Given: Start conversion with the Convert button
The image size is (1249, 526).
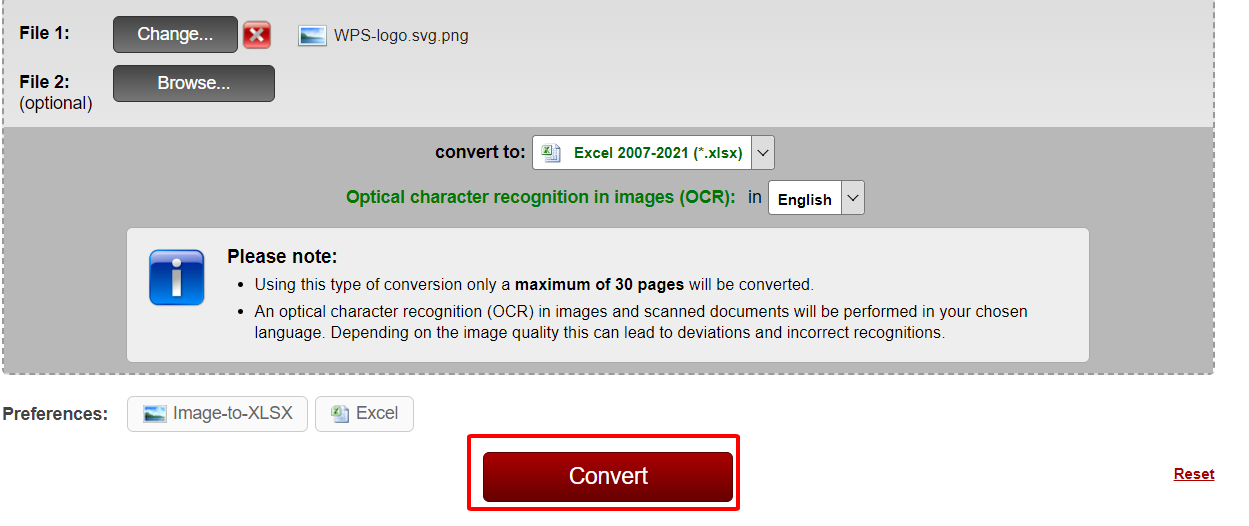Looking at the screenshot, I should pyautogui.click(x=608, y=476).
